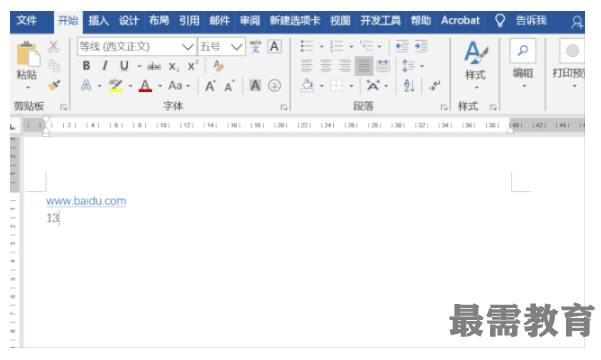601x360 pixels.
Task: Align paragraph text left
Action: (x=307, y=66)
